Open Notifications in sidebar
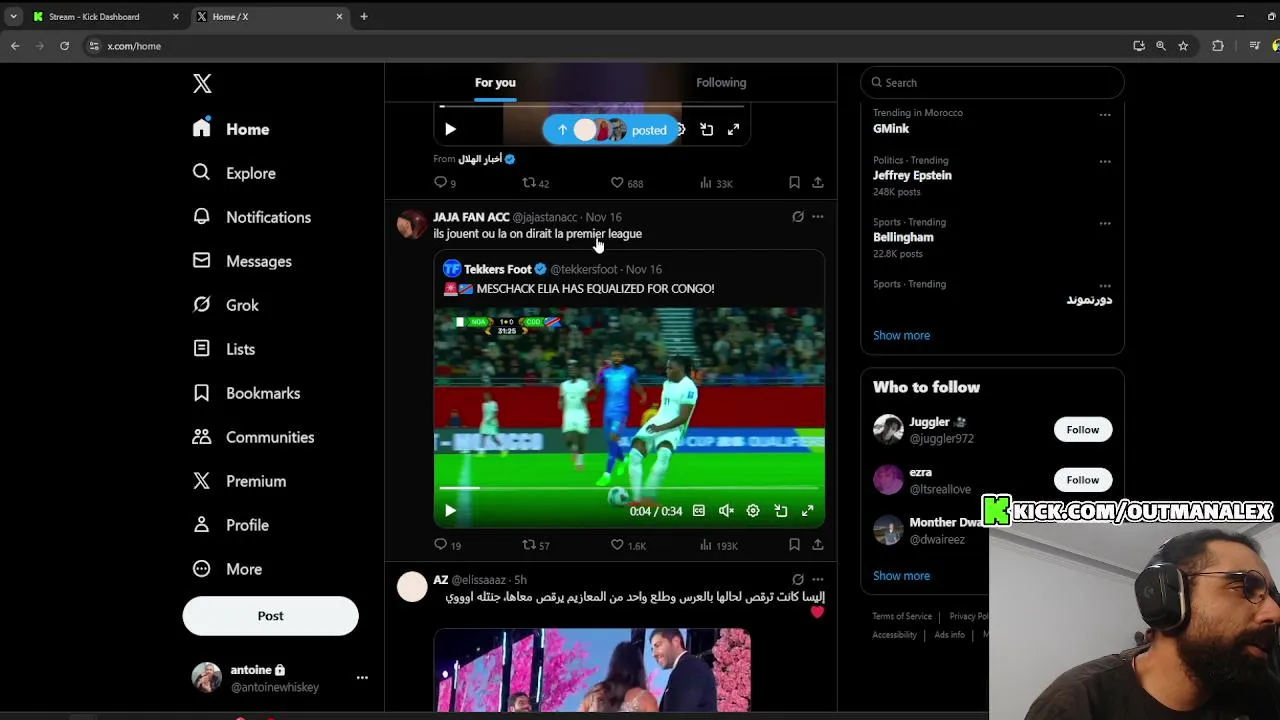 (x=251, y=217)
